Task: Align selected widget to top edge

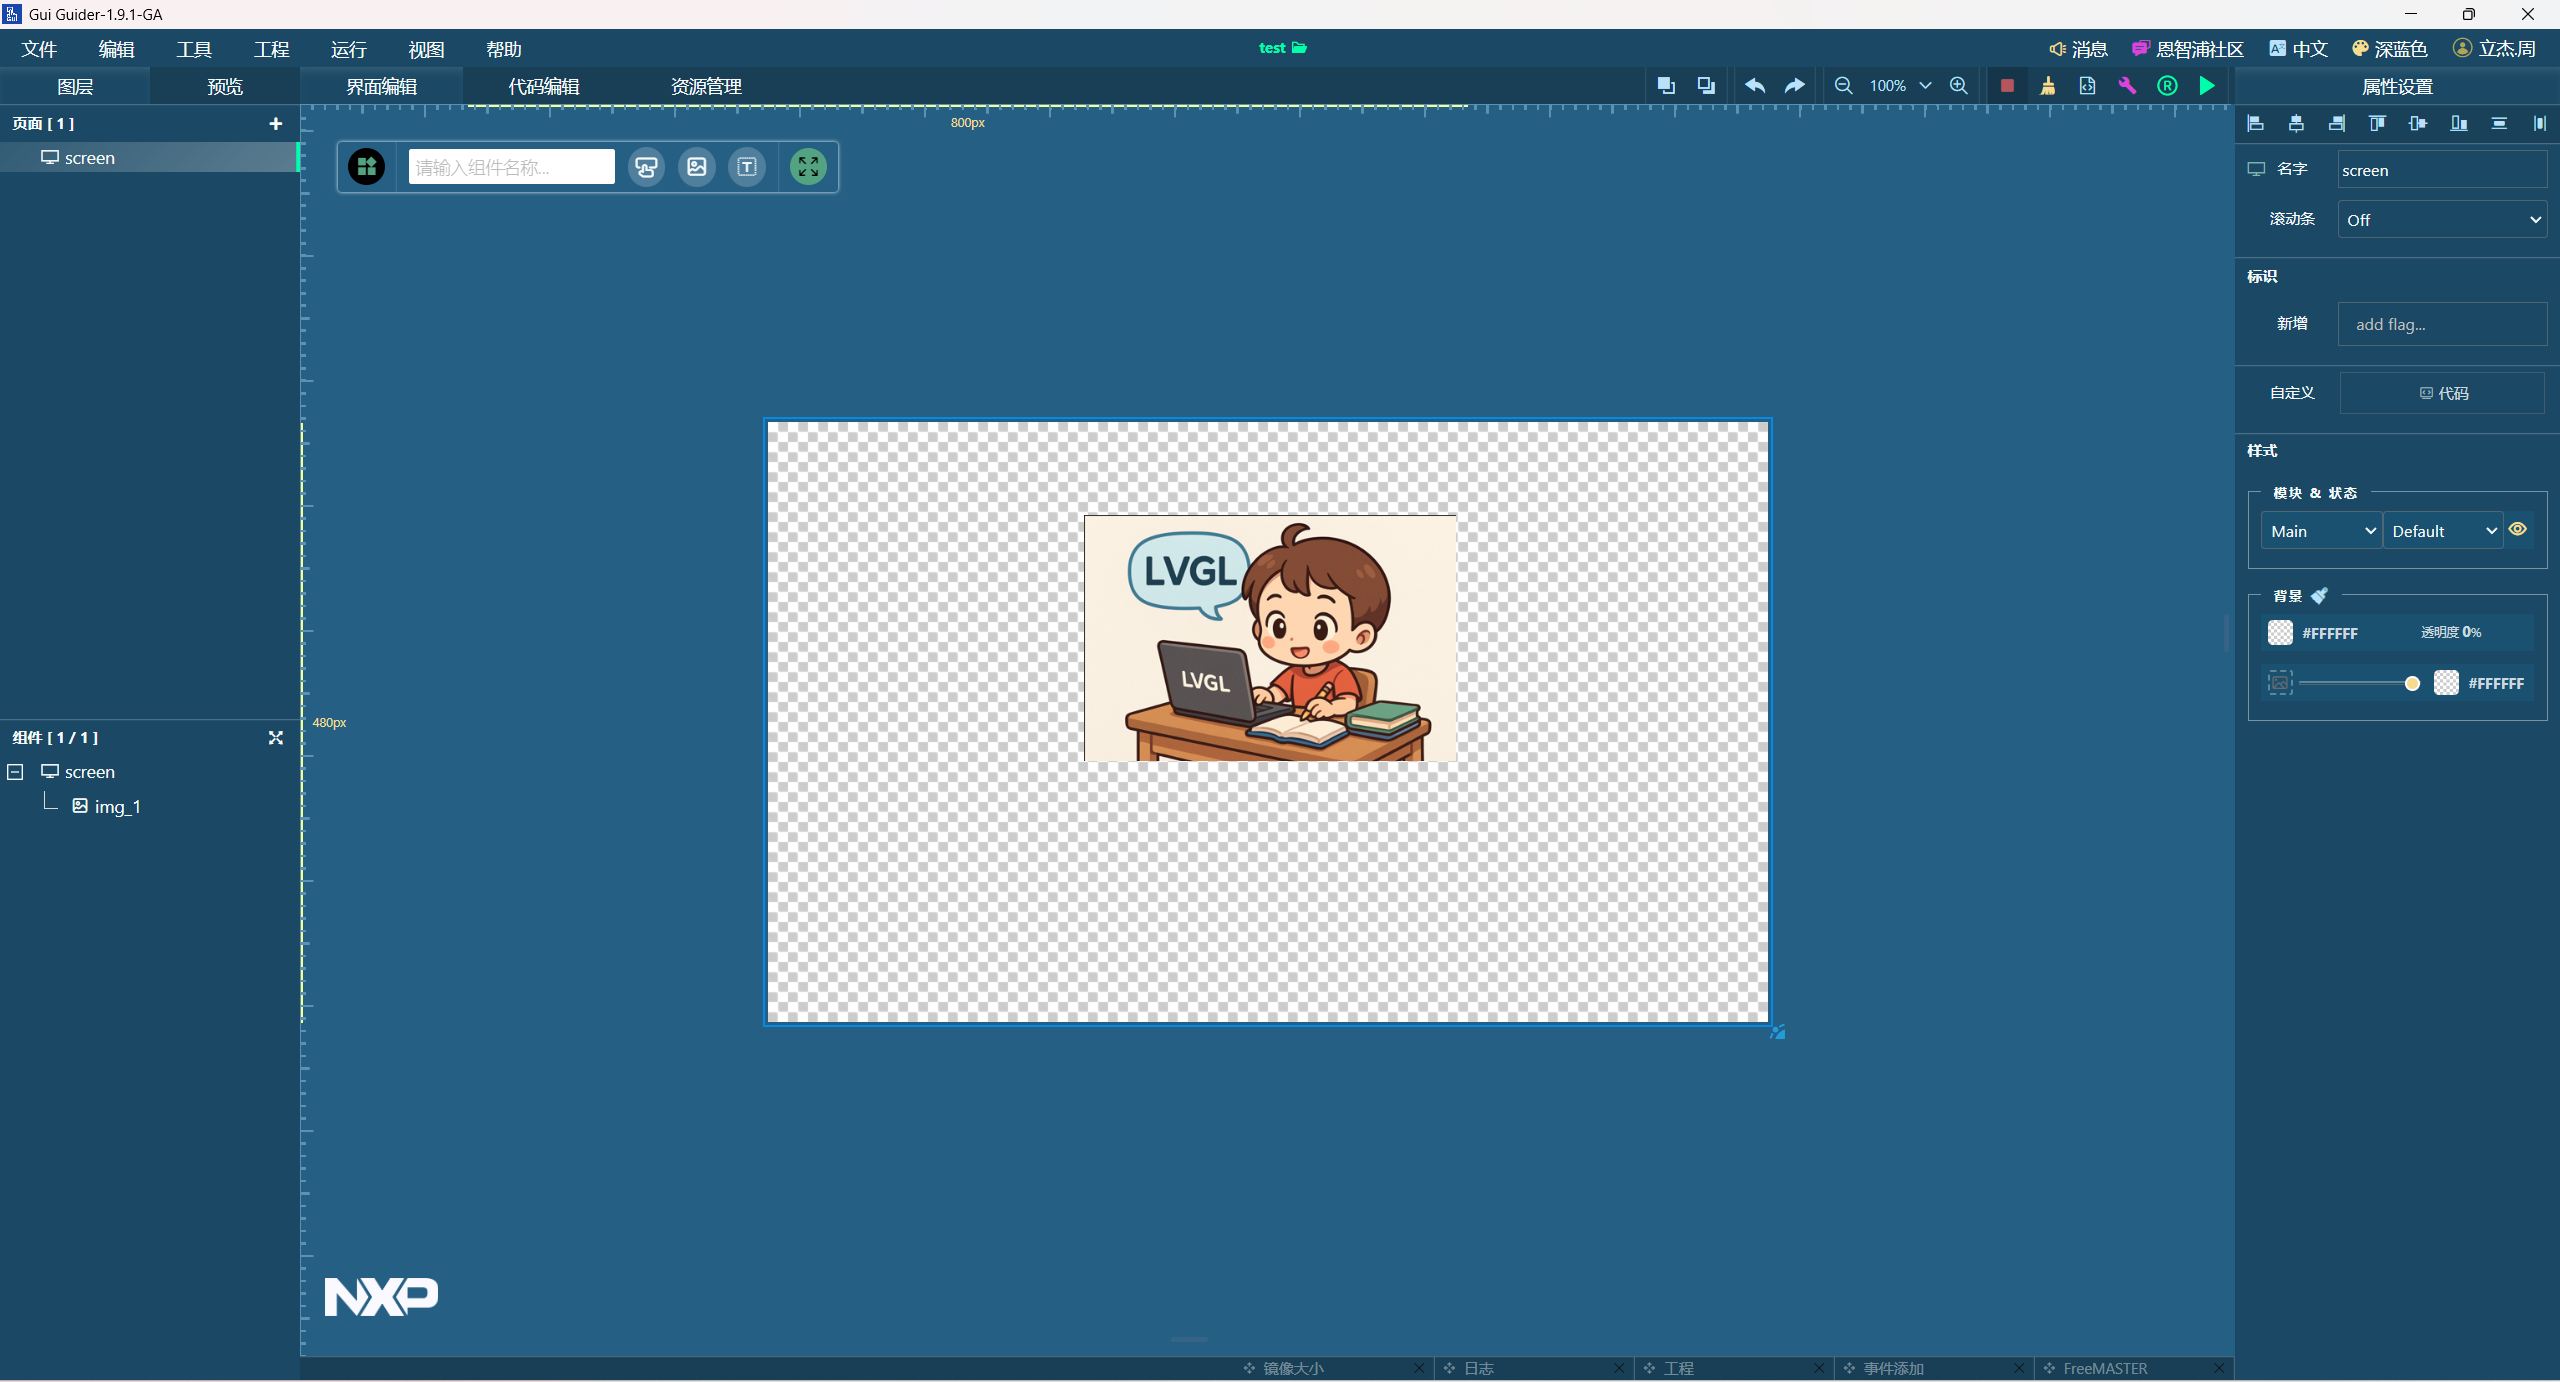Action: pyautogui.click(x=2377, y=123)
